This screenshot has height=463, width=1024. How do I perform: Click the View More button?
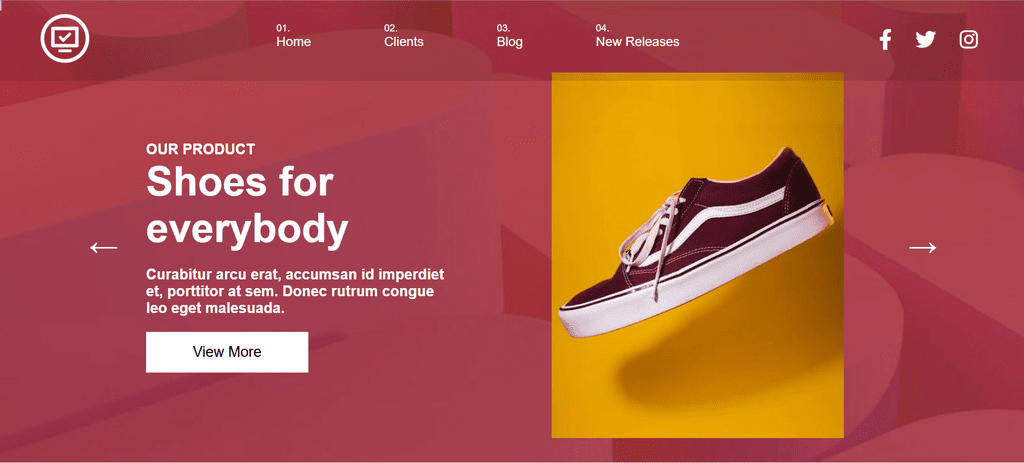[227, 352]
